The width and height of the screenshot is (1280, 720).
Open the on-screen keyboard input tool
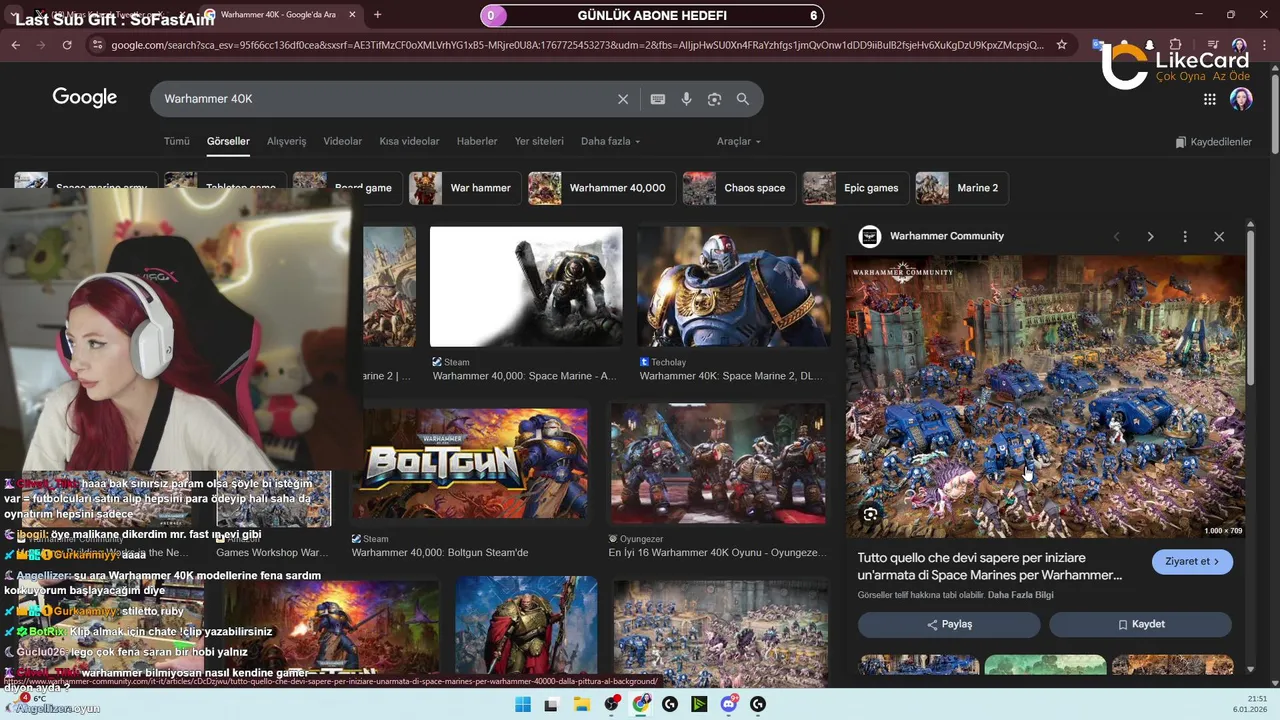(x=657, y=99)
